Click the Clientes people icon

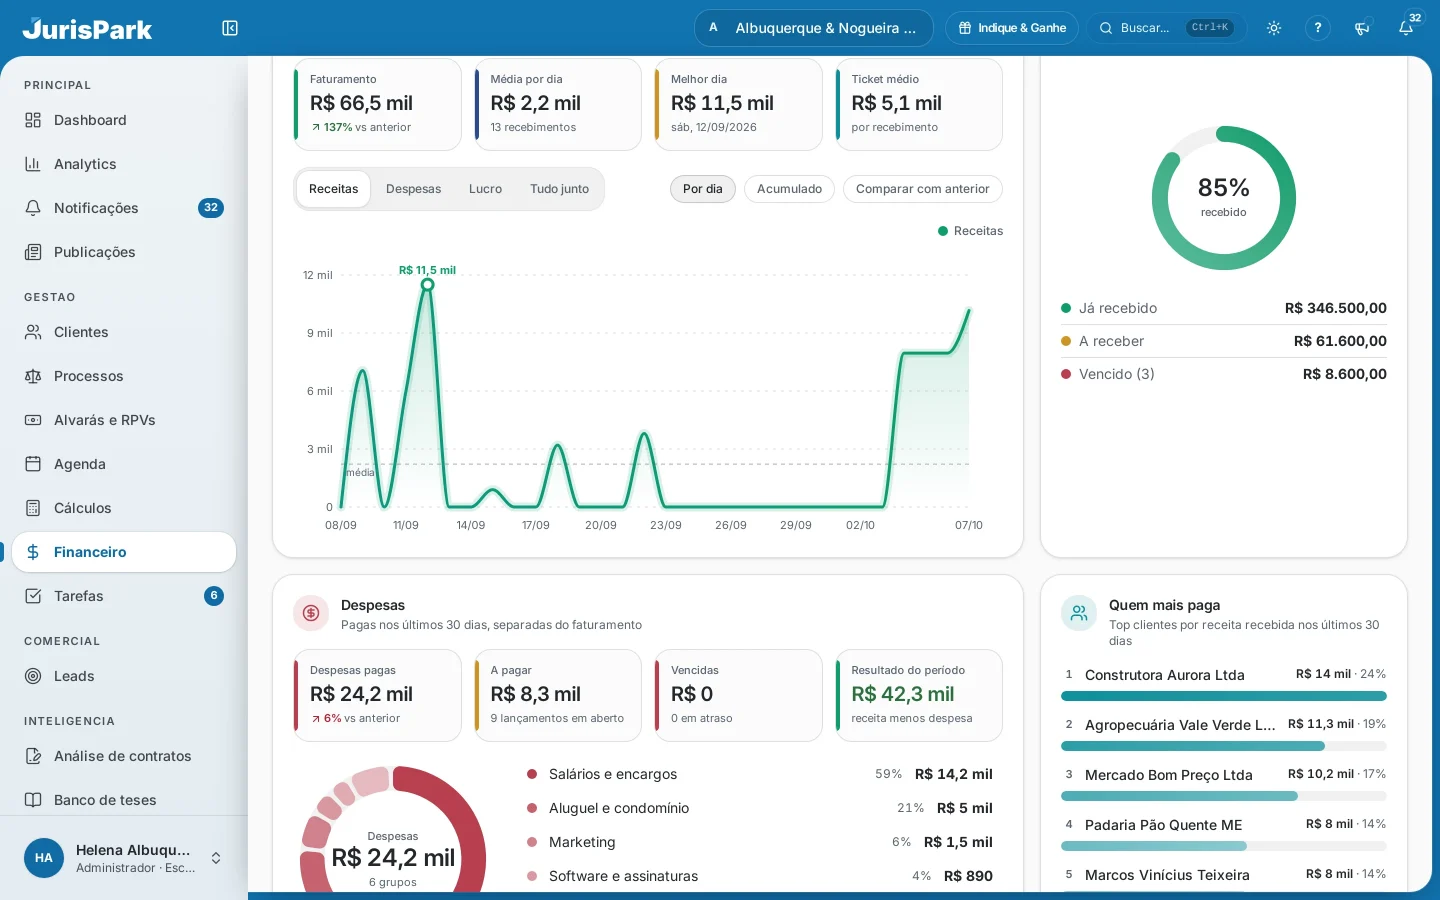point(33,332)
